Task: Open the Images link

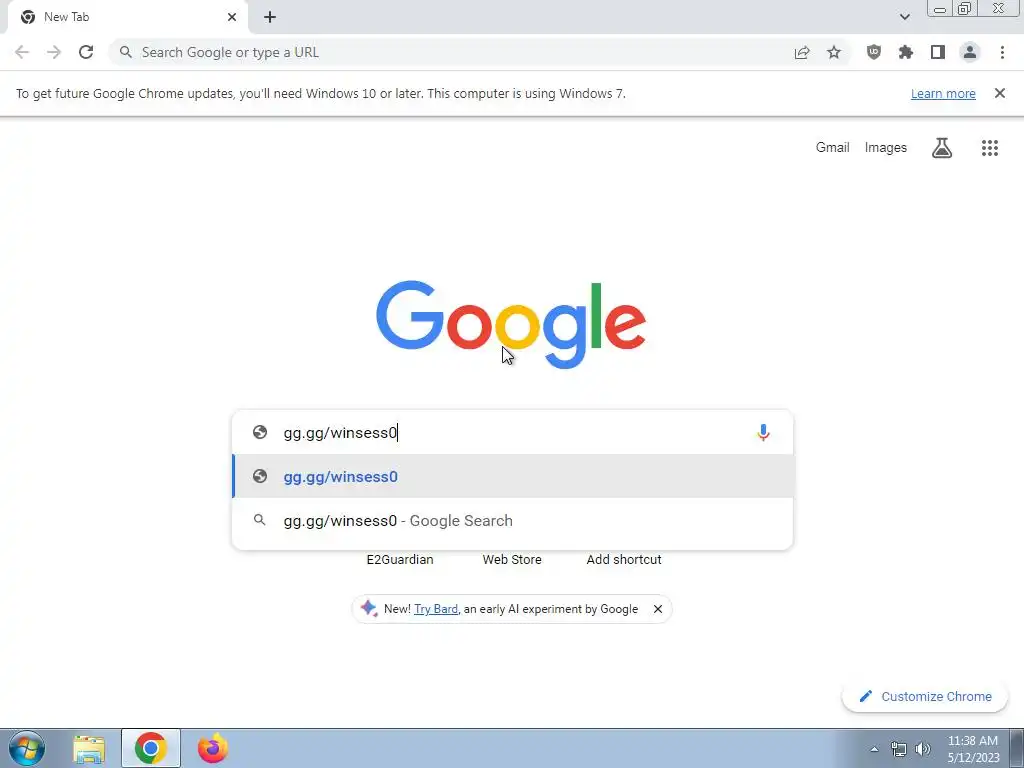Action: point(886,148)
